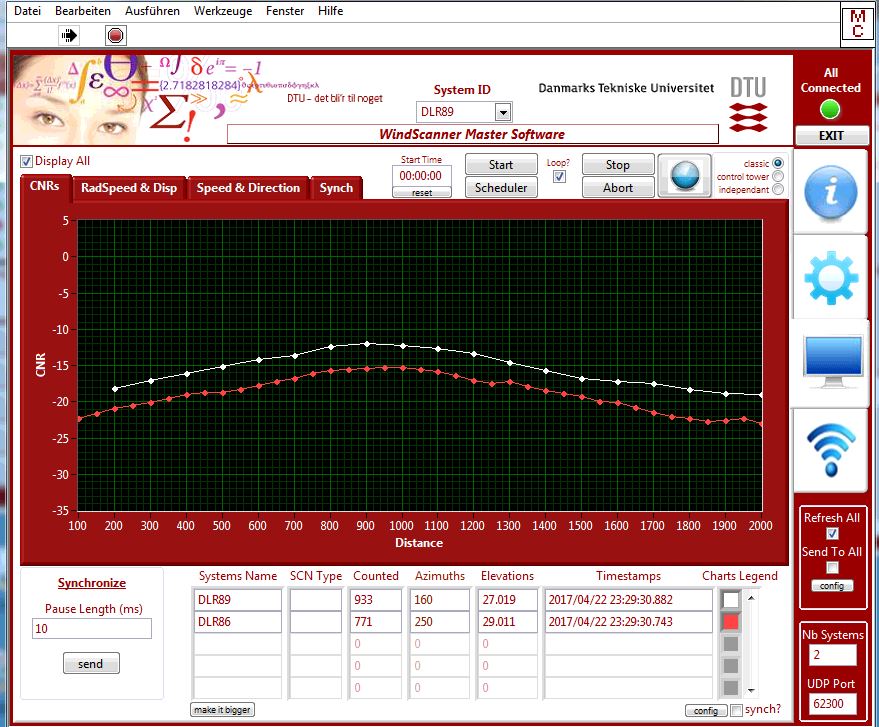Toggle the Loop? checkbox
Viewport: 879px width, 727px height.
559,177
